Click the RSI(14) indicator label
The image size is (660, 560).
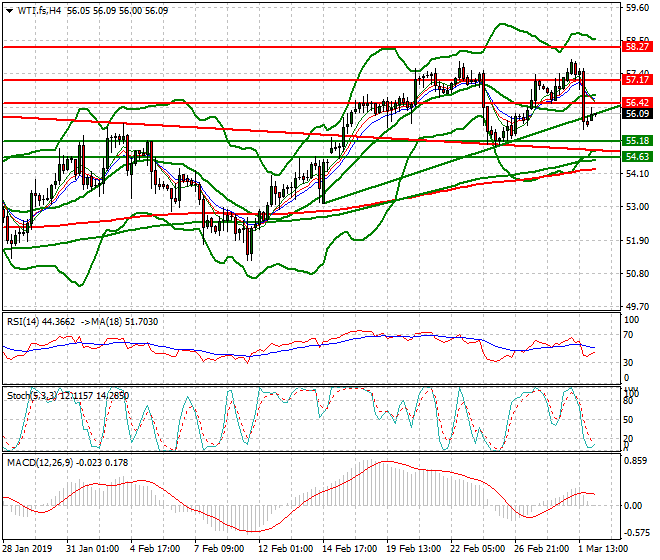(x=23, y=322)
